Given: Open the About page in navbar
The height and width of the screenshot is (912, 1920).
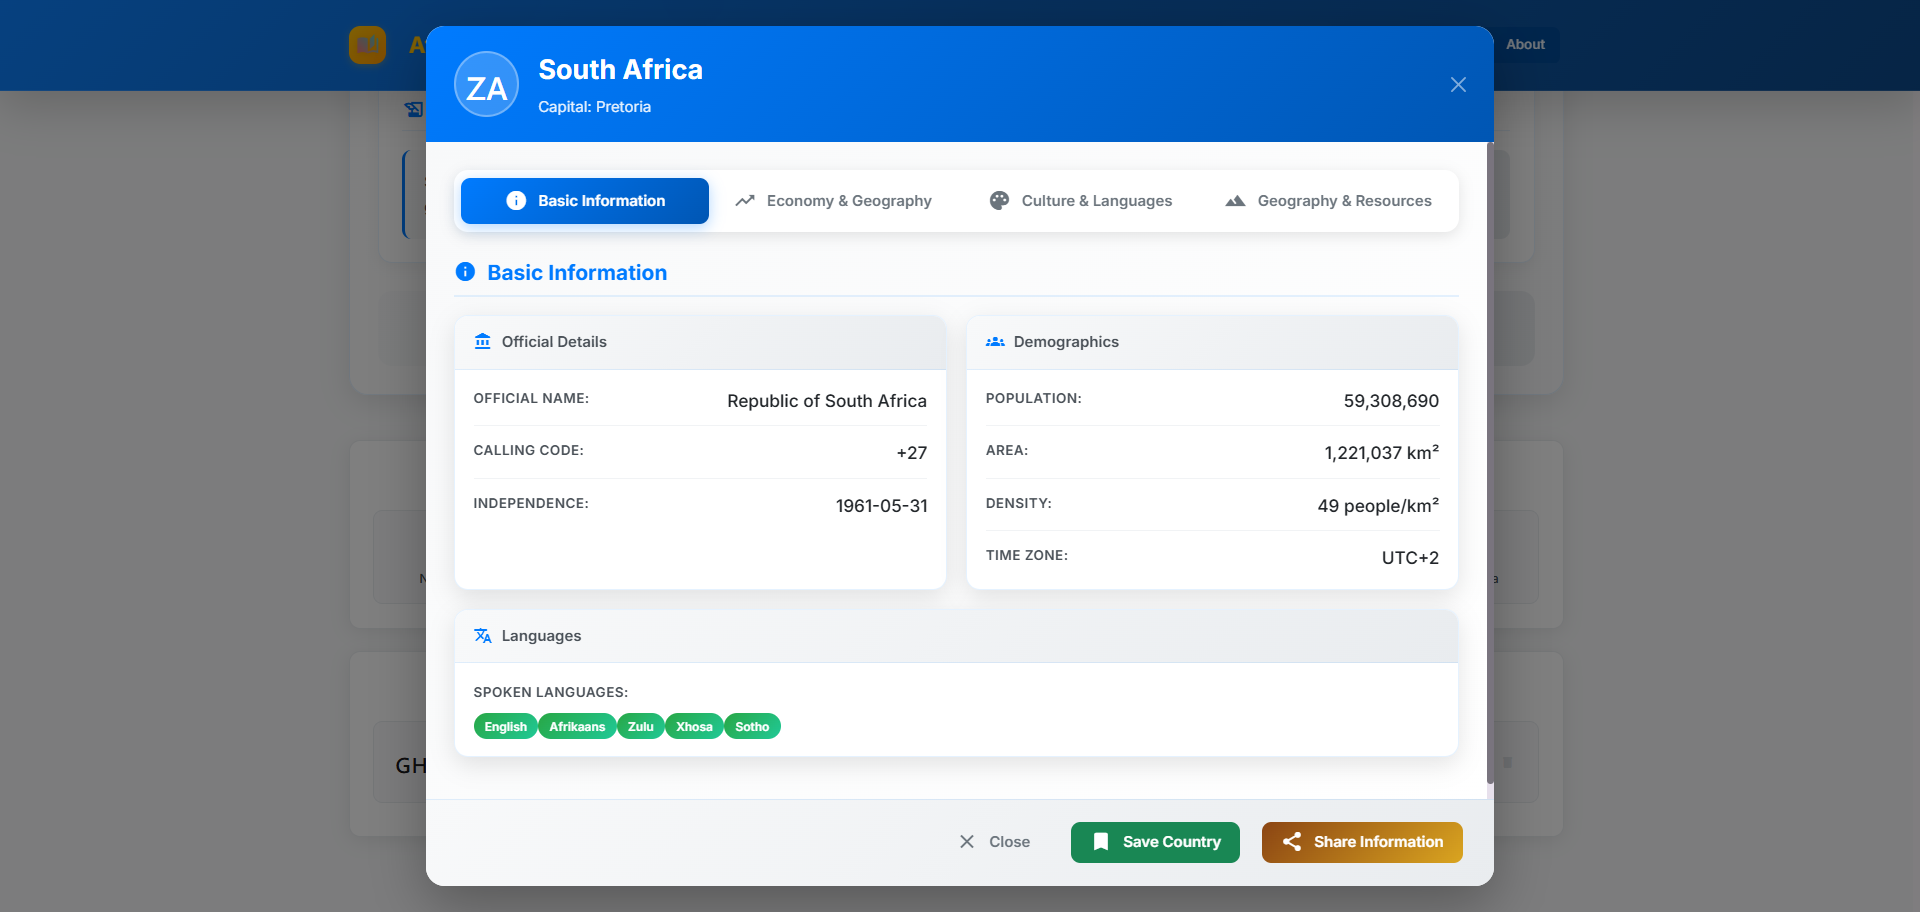Looking at the screenshot, I should (x=1525, y=44).
